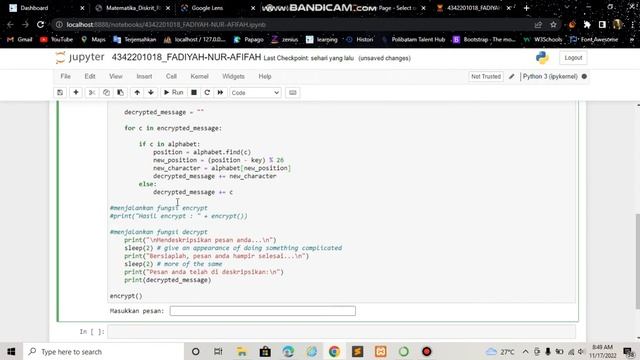
Task: Go back in browser
Action: 10,24
